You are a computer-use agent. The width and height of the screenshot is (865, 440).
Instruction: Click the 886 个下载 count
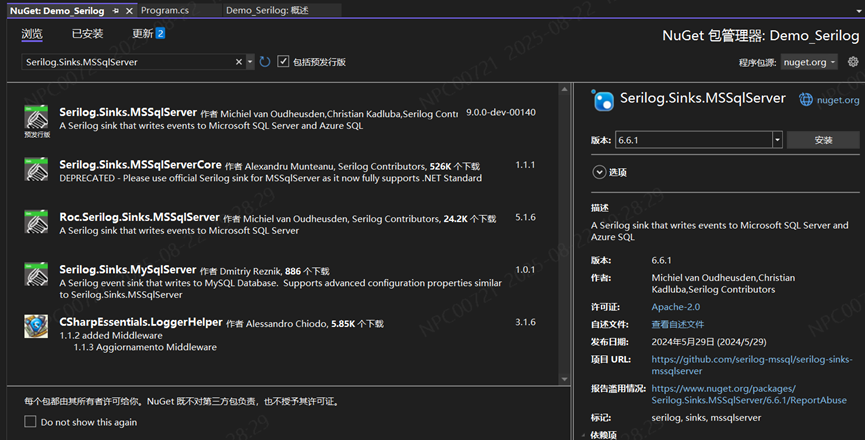[x=307, y=271]
